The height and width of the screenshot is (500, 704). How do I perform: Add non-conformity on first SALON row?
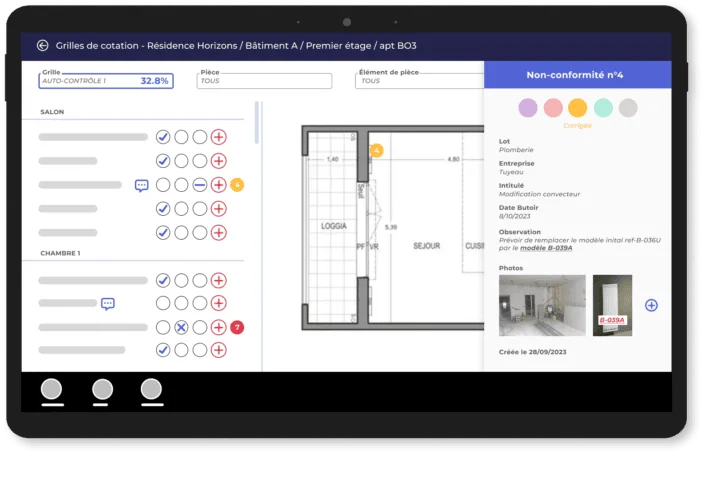(x=219, y=137)
